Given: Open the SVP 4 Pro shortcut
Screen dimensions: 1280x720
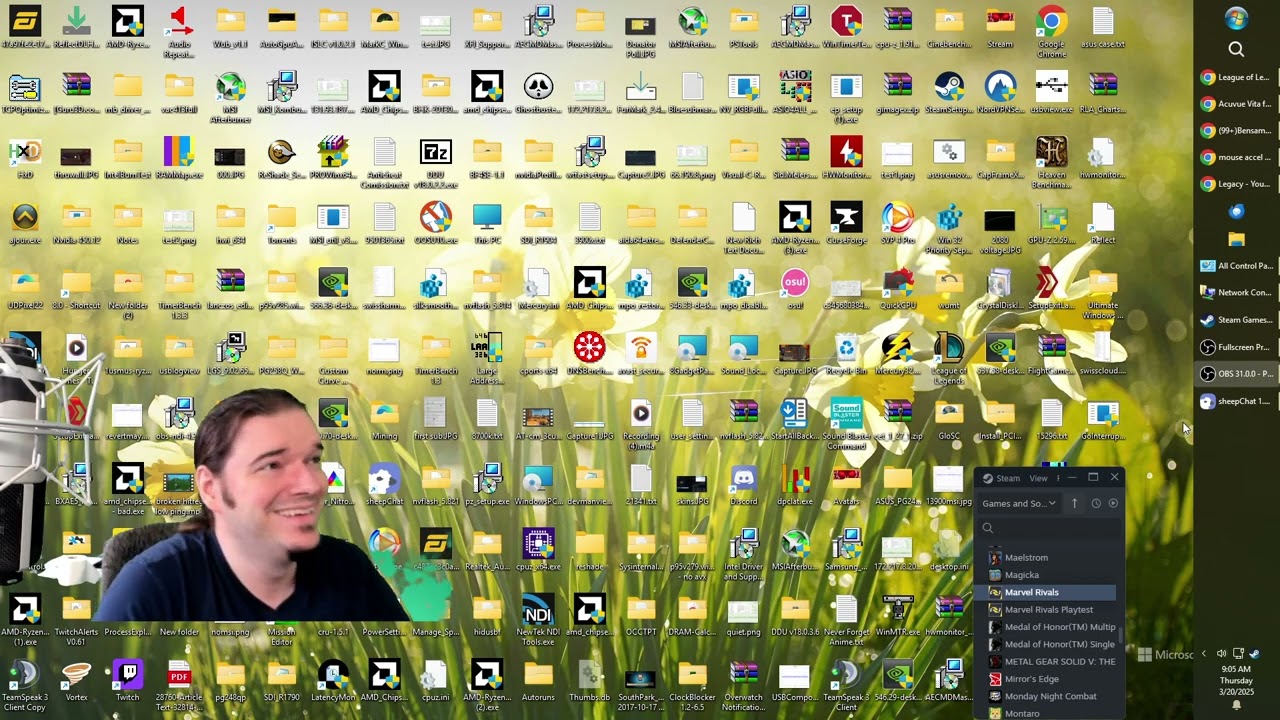Looking at the screenshot, I should pyautogui.click(x=897, y=225).
